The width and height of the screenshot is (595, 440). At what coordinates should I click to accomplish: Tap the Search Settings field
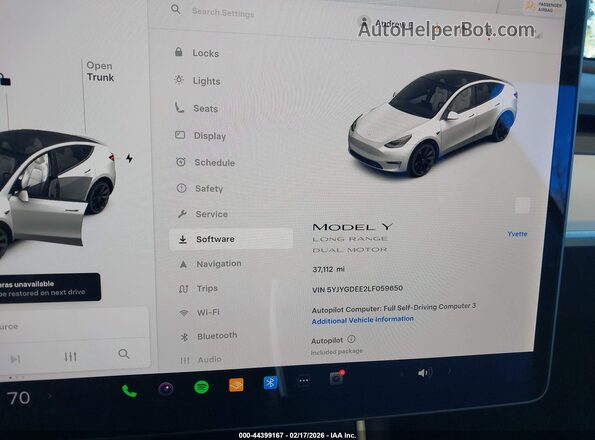(223, 13)
